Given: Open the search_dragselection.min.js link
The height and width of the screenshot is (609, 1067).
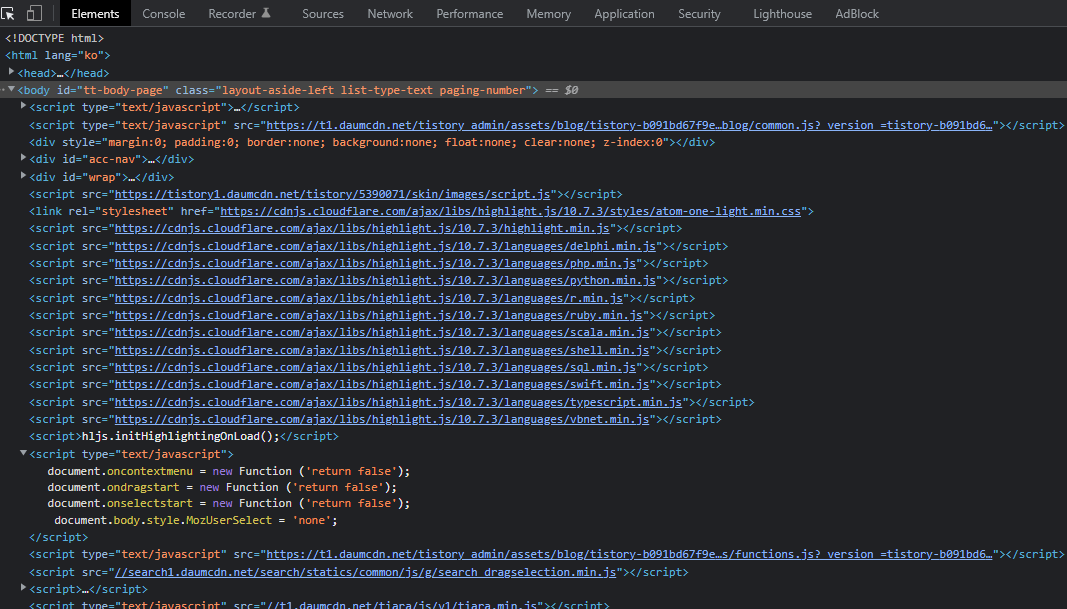Looking at the screenshot, I should pyautogui.click(x=365, y=572).
